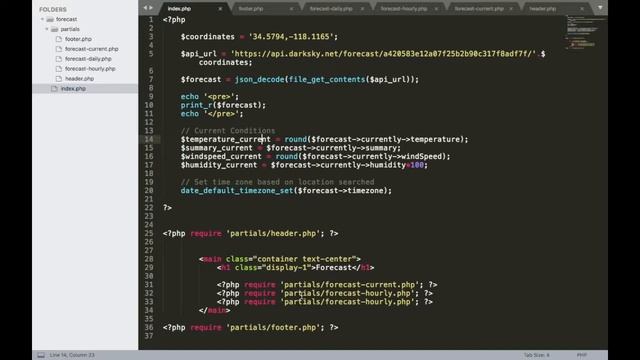
Task: Click the darksky API URL string on line 5
Action: click(x=383, y=54)
